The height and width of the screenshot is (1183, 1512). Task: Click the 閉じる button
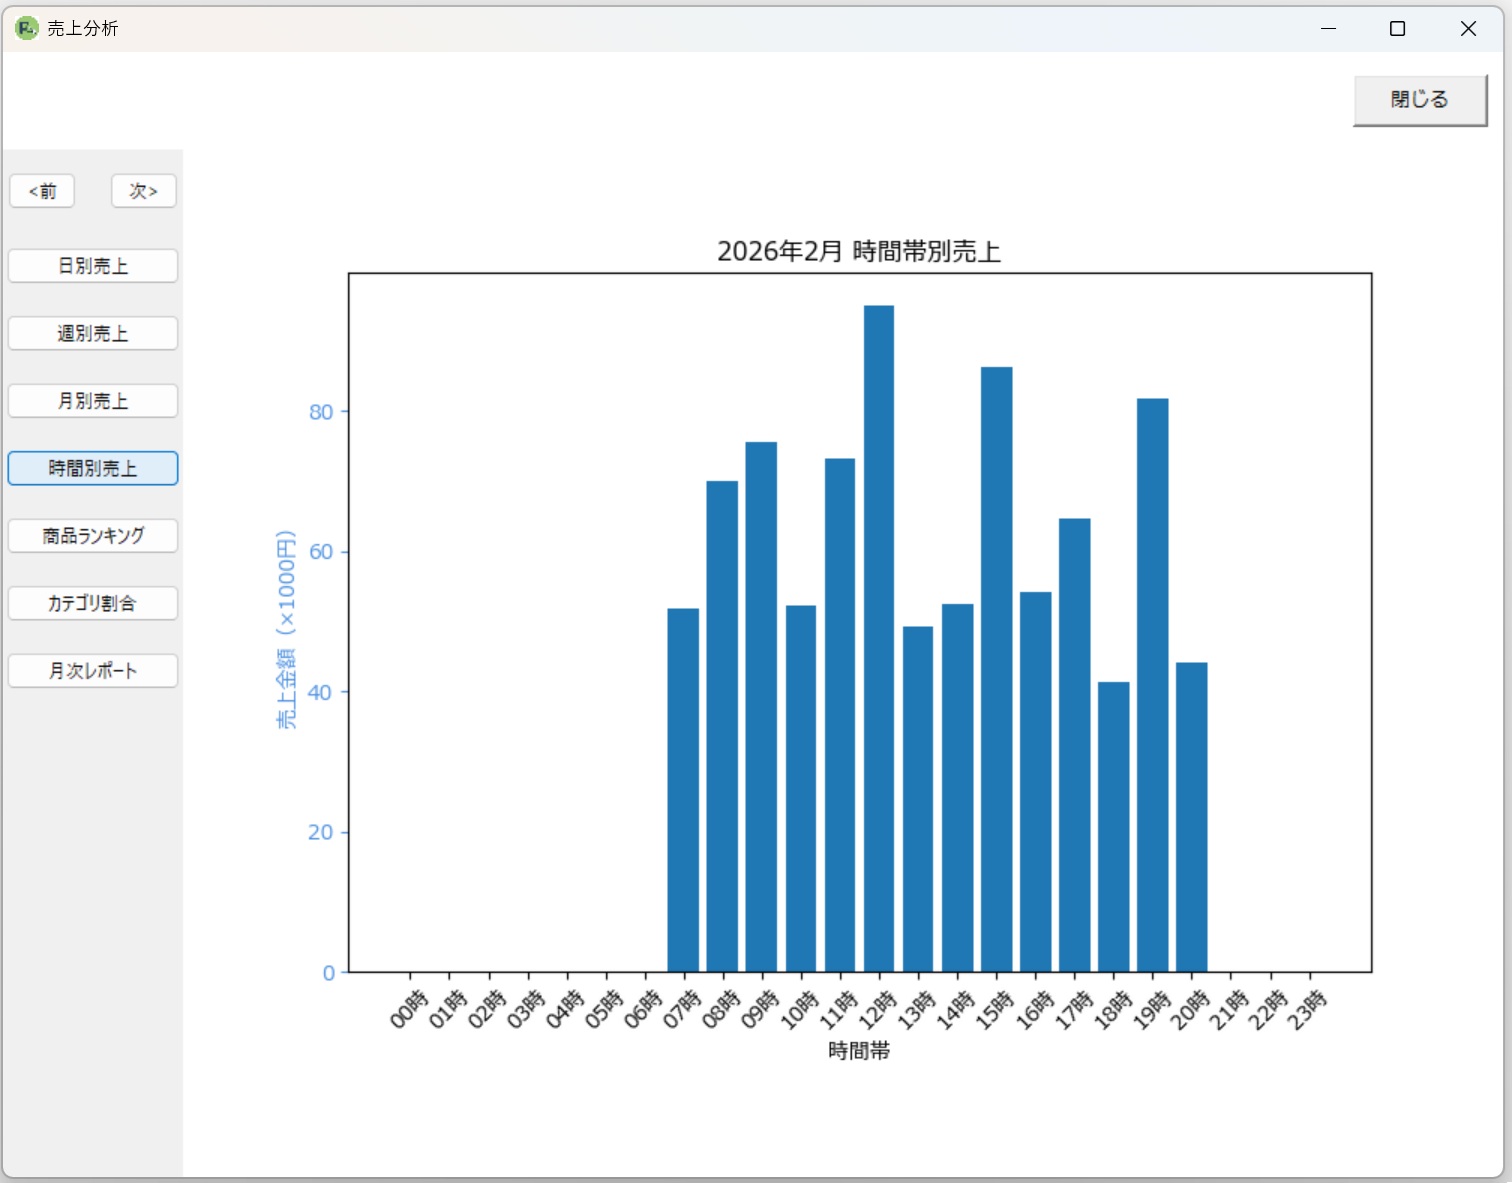tap(1419, 100)
